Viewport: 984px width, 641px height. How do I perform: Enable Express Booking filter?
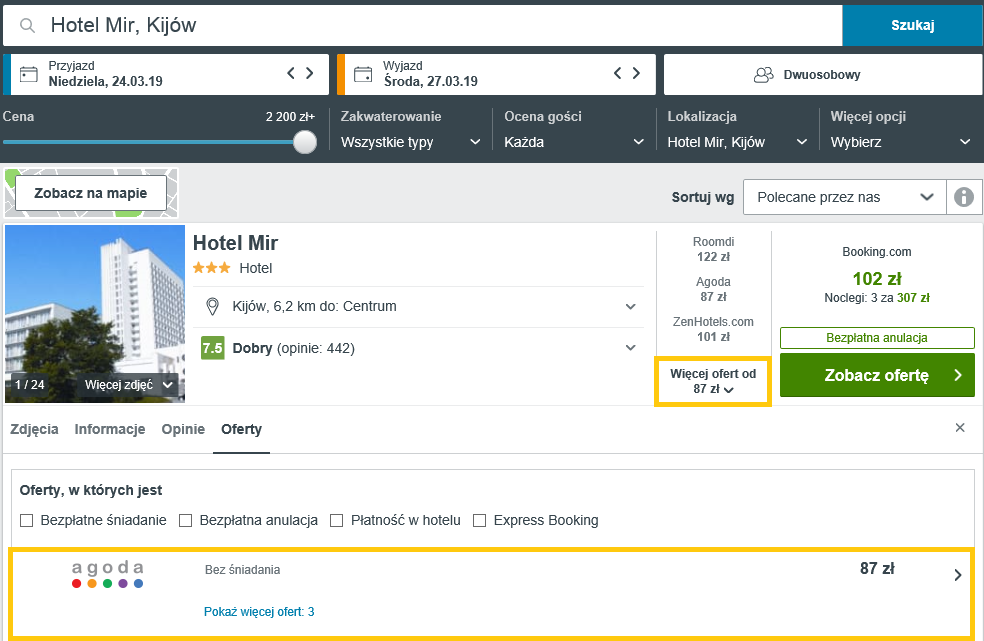479,520
